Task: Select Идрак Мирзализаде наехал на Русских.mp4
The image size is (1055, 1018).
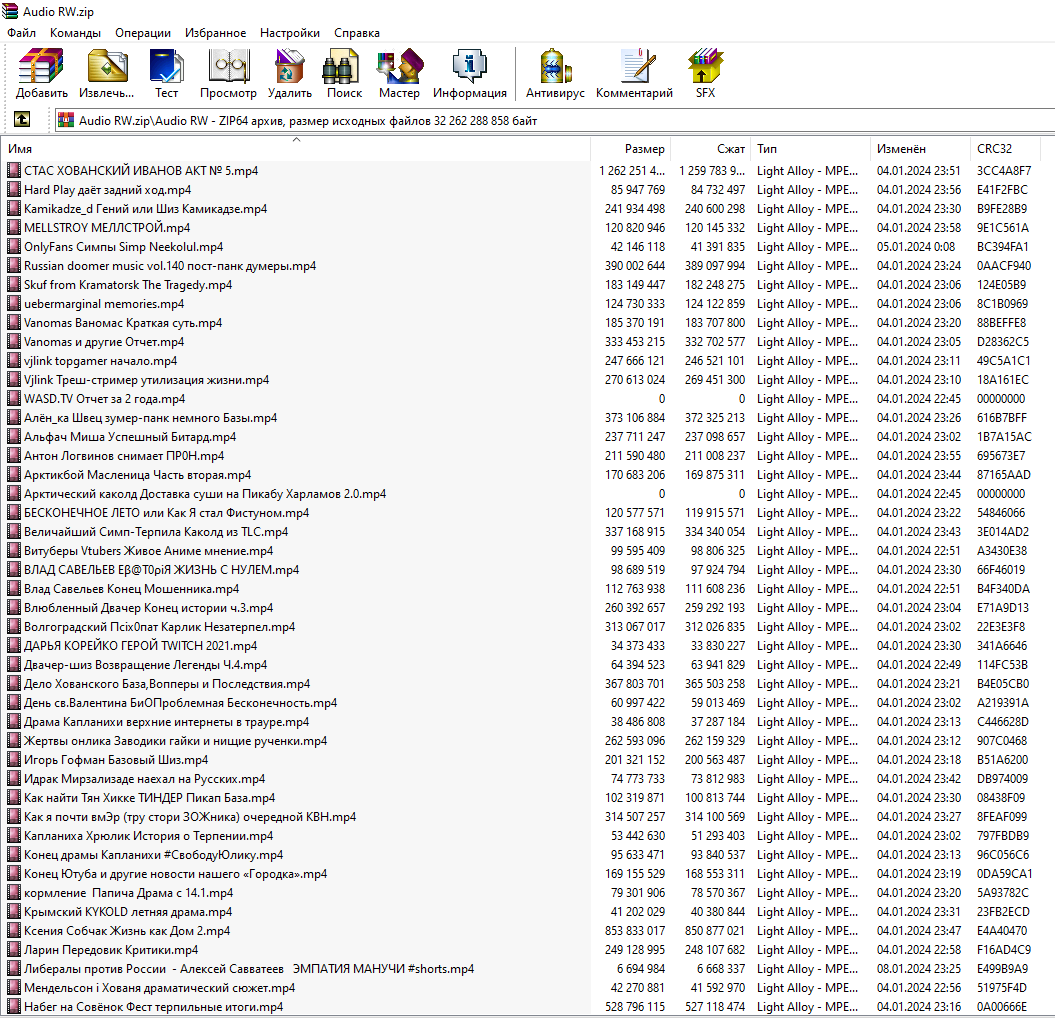Action: 145,778
